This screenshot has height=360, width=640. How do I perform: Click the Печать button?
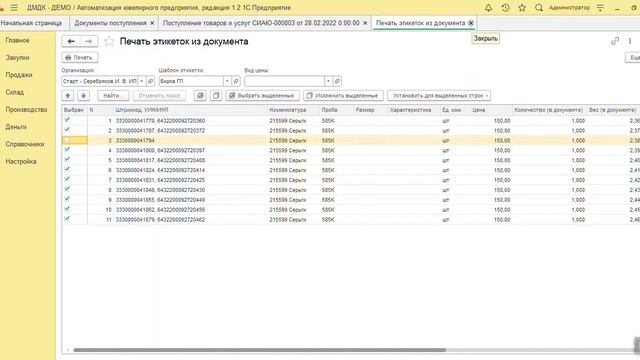pyautogui.click(x=80, y=58)
